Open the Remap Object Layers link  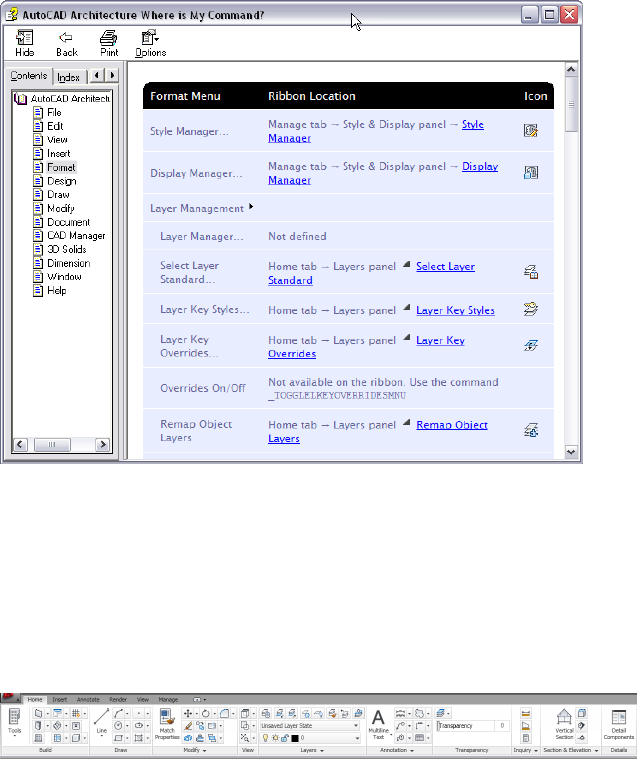452,425
